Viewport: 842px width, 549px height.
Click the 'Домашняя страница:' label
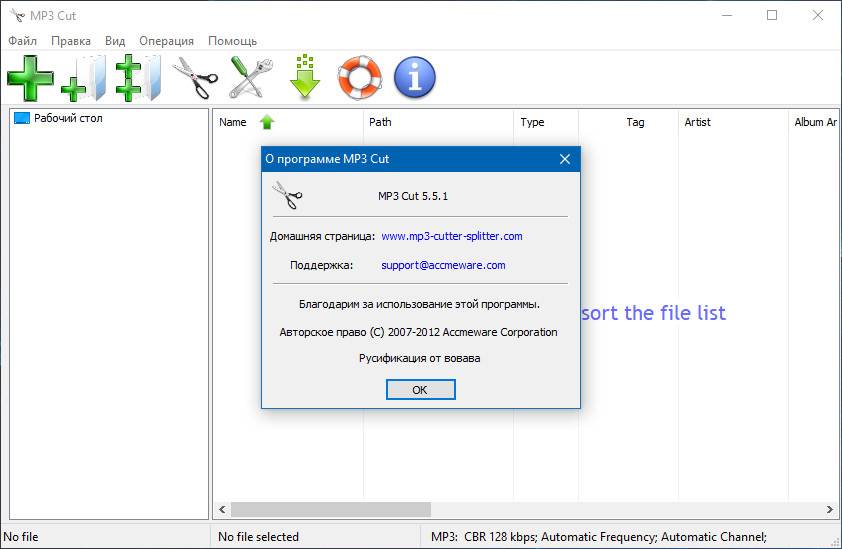click(x=322, y=236)
